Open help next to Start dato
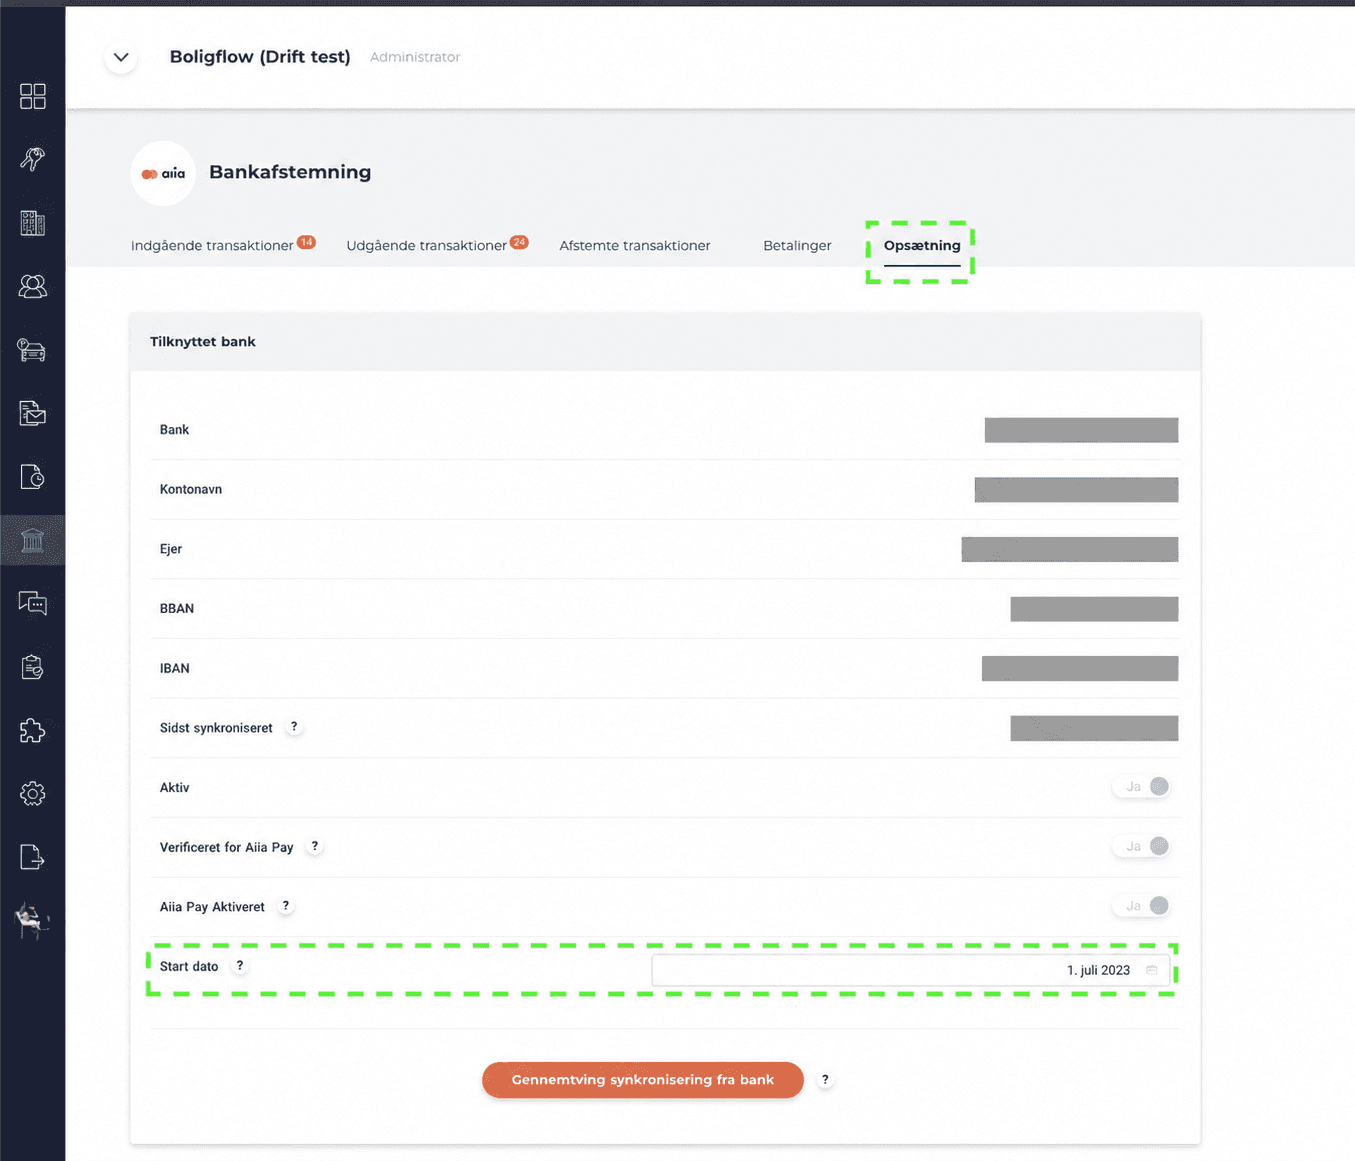Screen dimensions: 1355x1161 [x=240, y=966]
